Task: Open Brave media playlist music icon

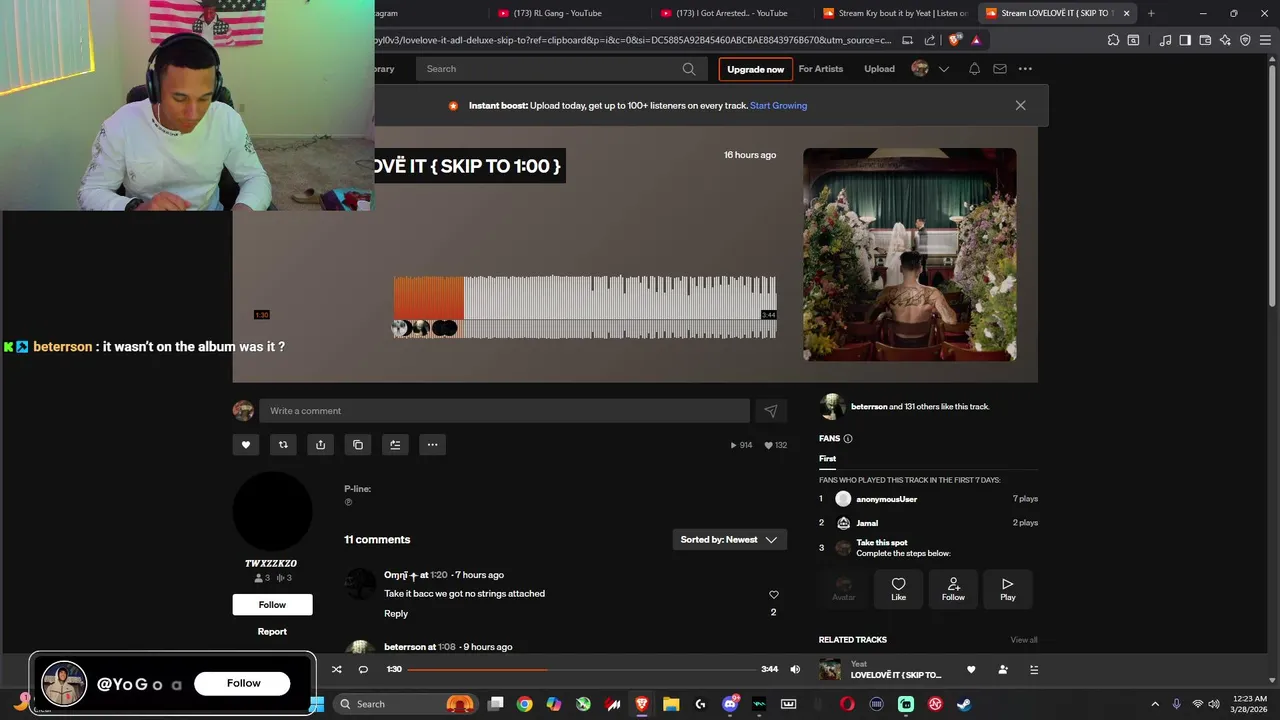Action: 1165,40
